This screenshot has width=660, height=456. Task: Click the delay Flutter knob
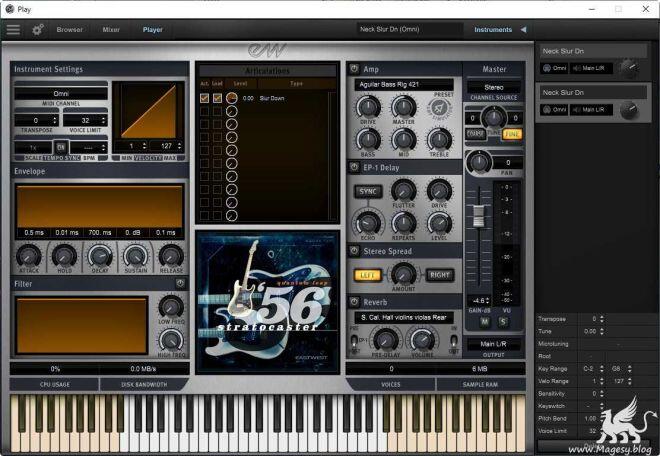[404, 190]
